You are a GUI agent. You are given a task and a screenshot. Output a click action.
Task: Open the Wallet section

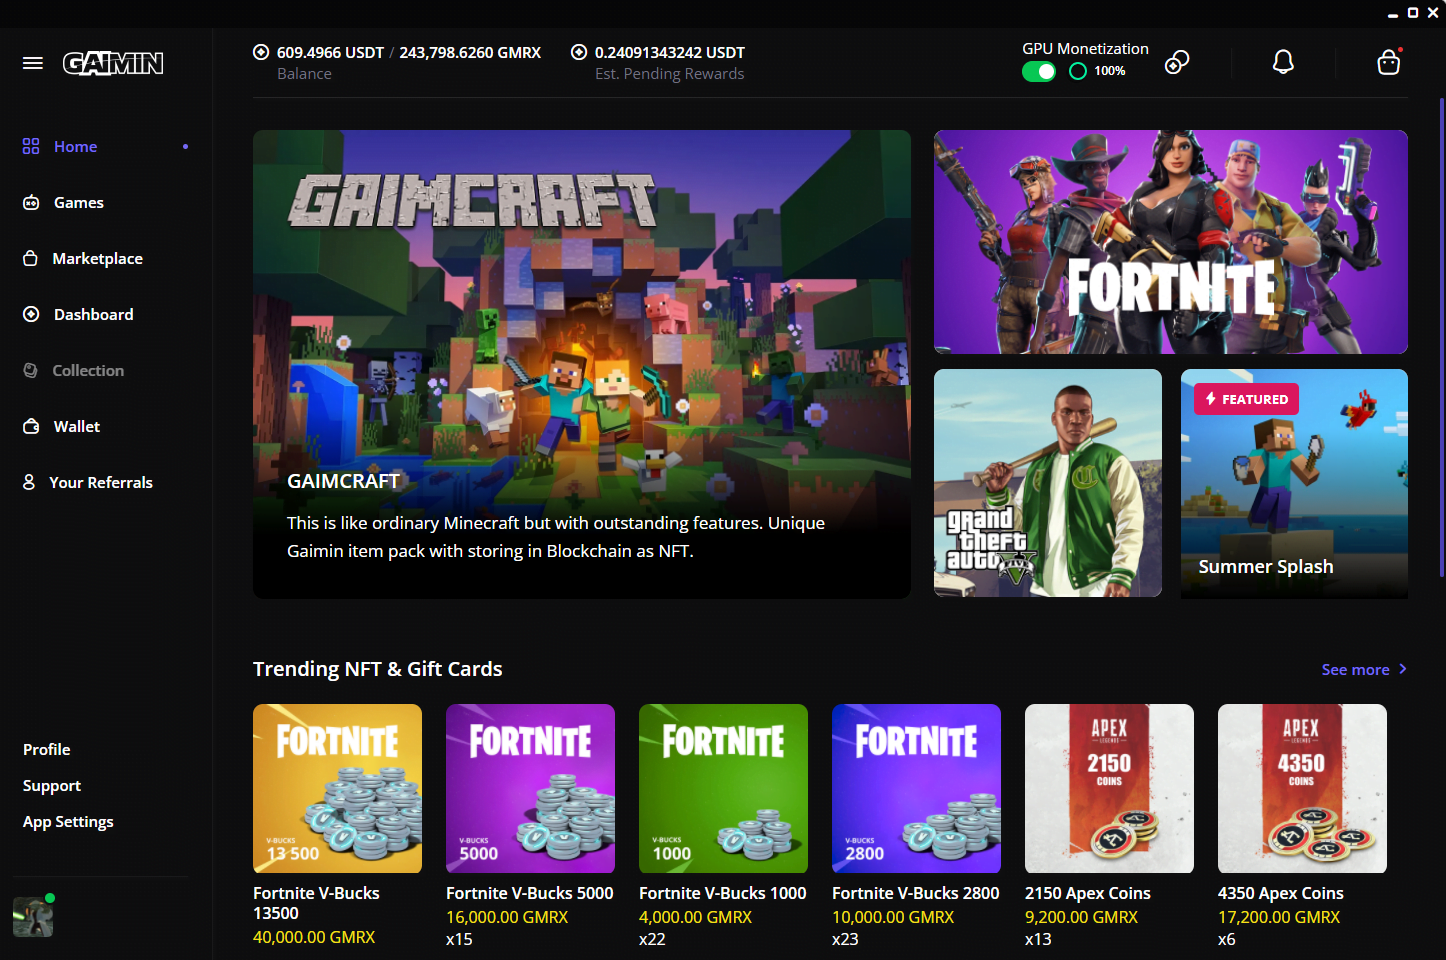tap(77, 426)
